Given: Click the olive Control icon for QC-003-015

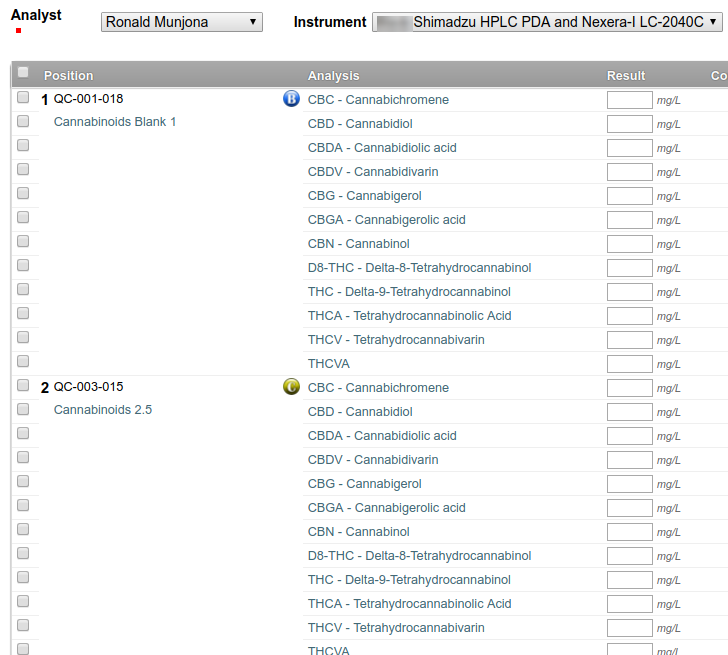Looking at the screenshot, I should click(x=291, y=387).
